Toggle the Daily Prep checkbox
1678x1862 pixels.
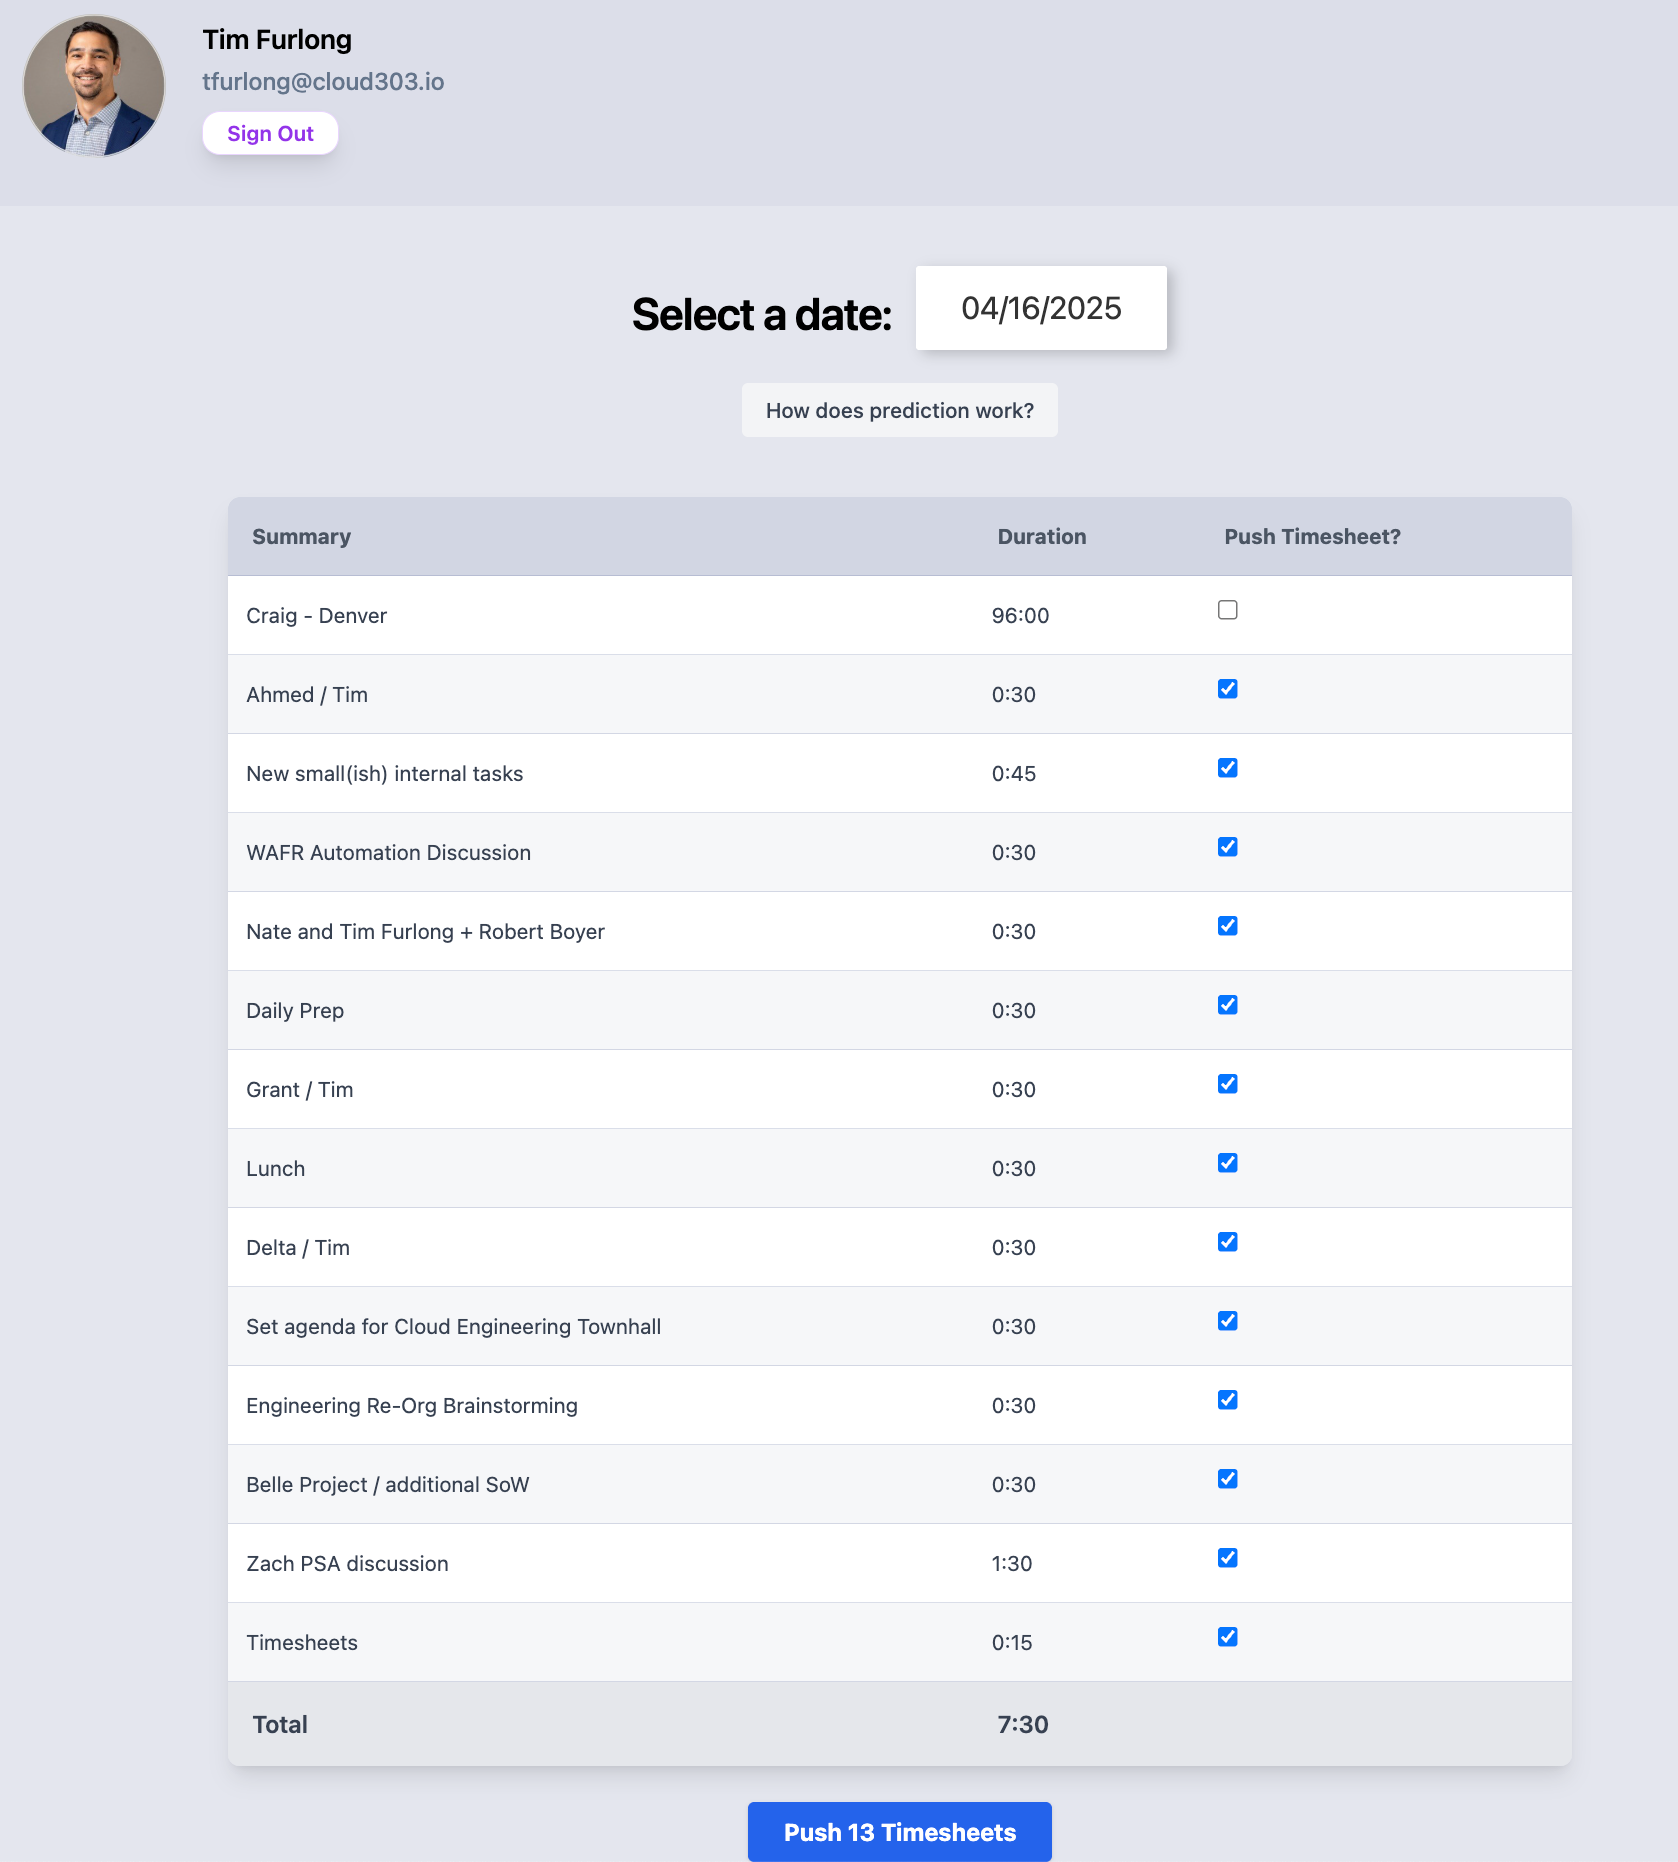1228,1005
